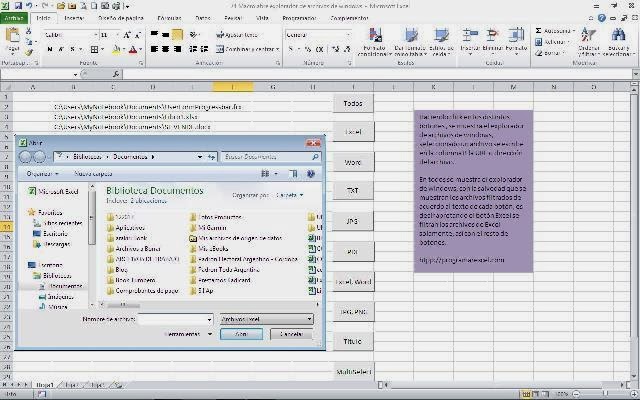This screenshot has height=400, width=640.
Task: Switch to the Vista tab
Action: (x=262, y=18)
